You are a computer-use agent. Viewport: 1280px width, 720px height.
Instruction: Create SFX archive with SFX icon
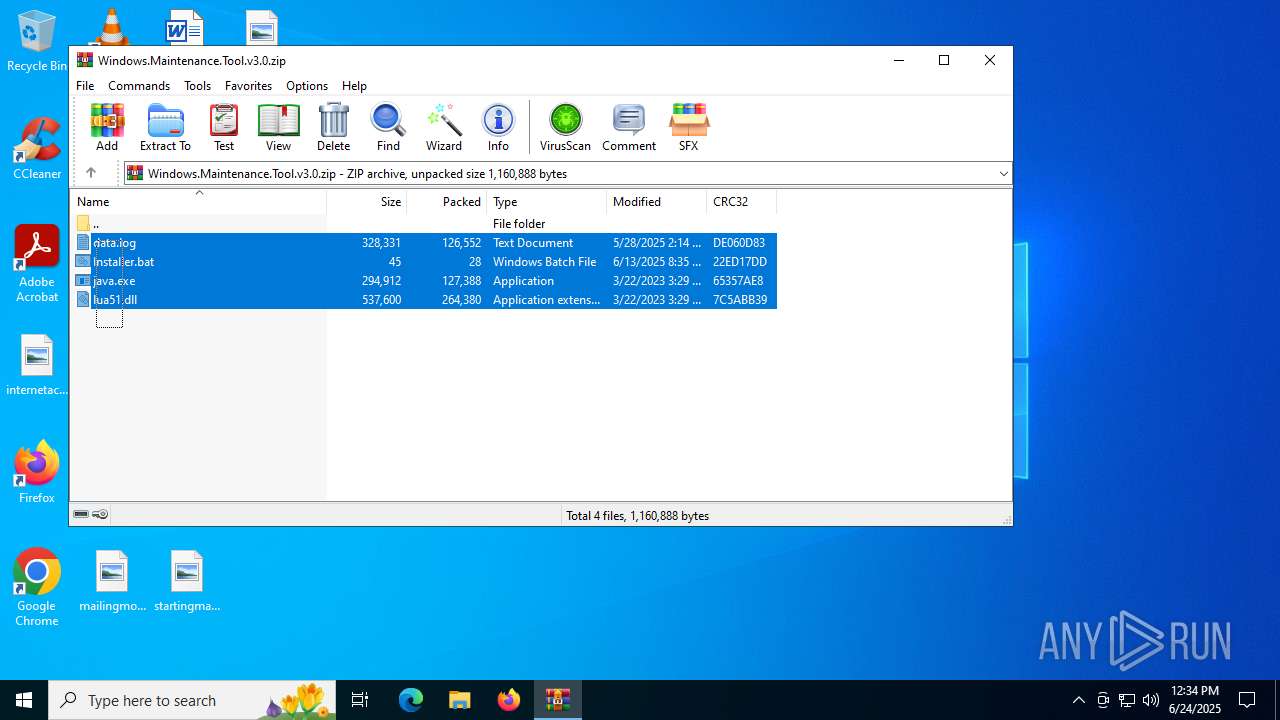[689, 127]
